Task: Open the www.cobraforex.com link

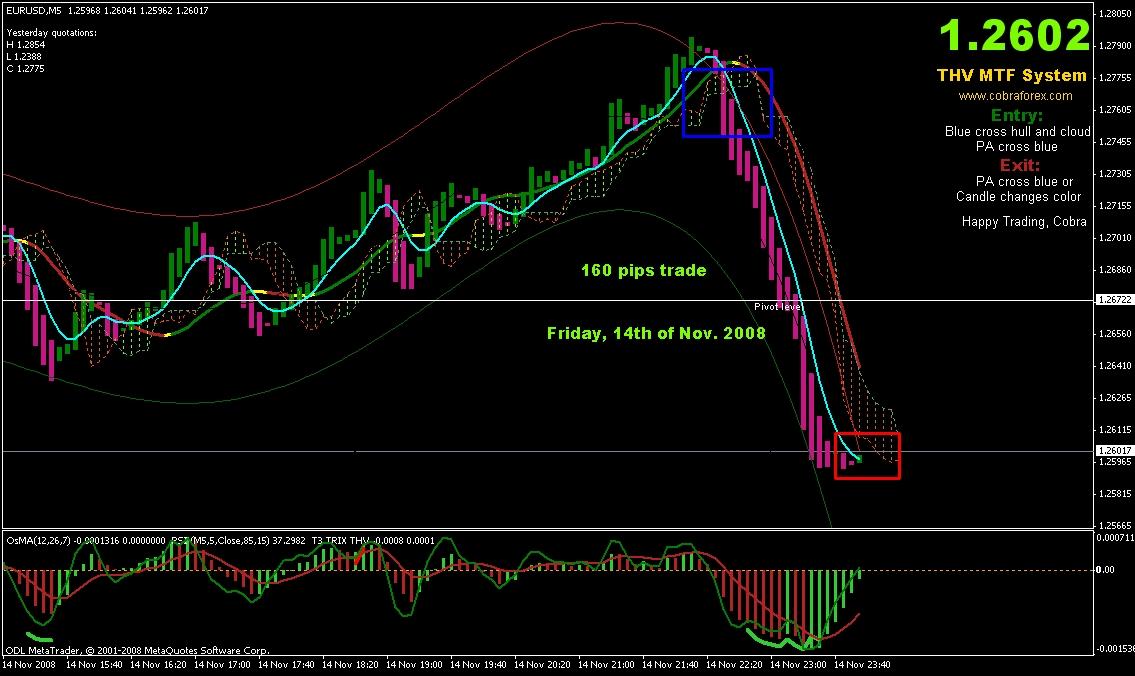Action: coord(1015,96)
